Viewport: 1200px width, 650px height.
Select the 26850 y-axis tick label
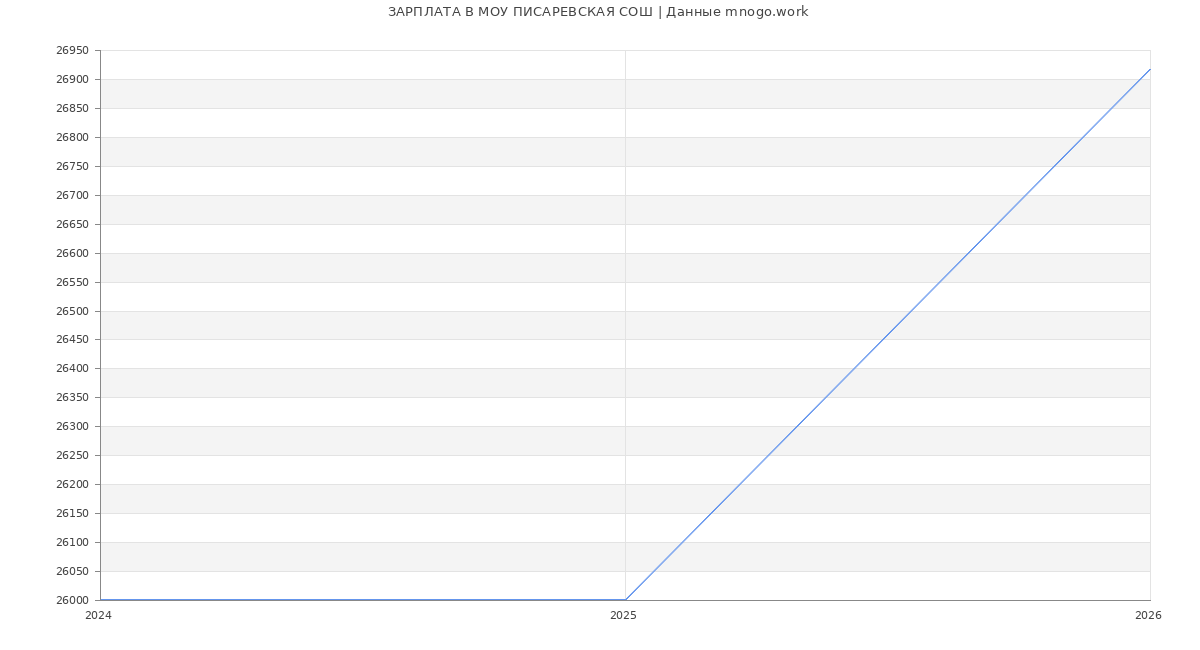coord(72,109)
